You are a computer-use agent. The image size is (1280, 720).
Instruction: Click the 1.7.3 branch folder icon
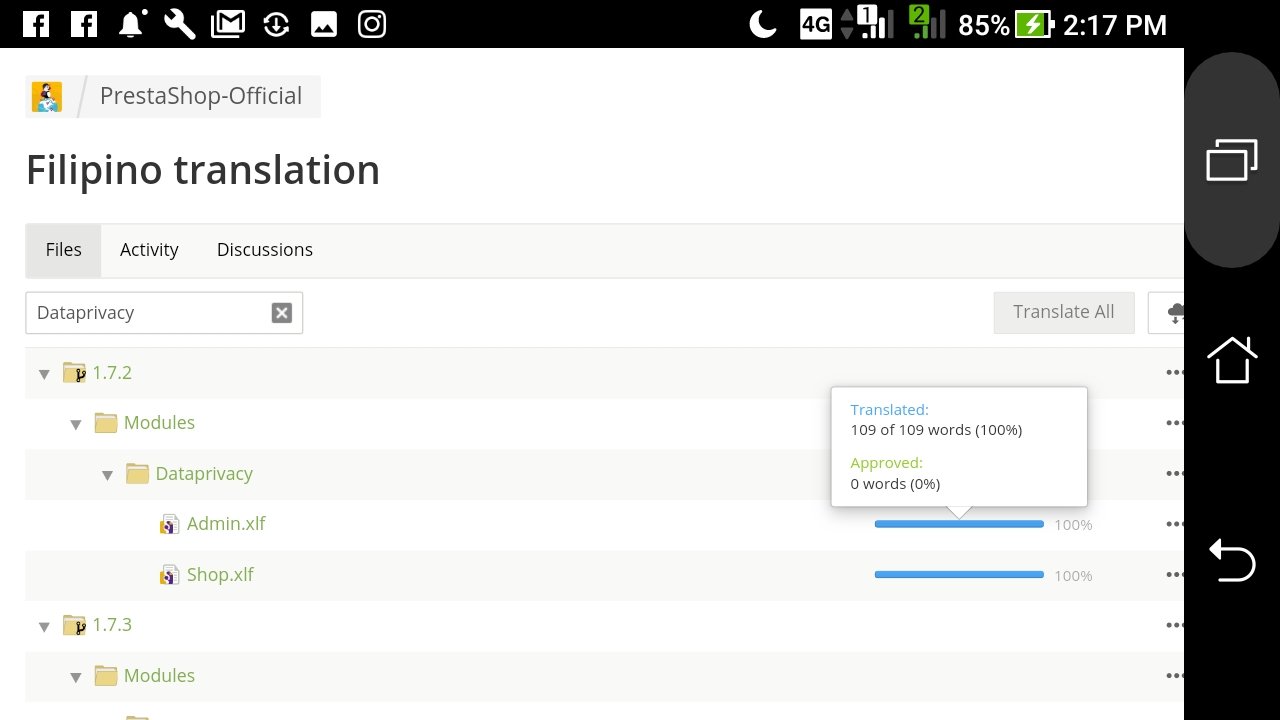[x=74, y=625]
